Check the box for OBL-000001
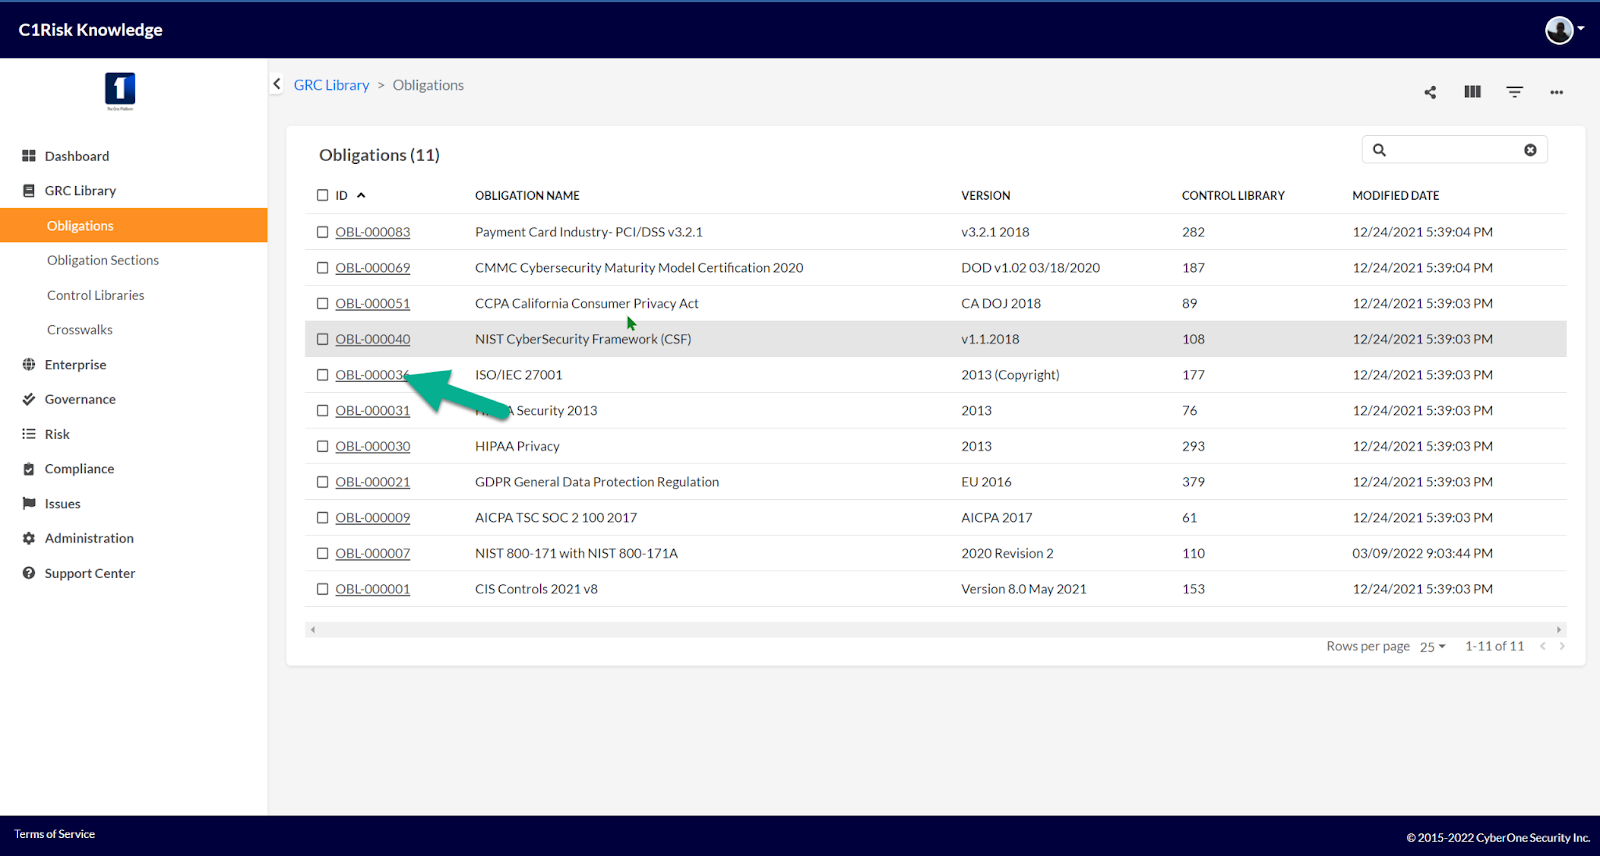 pos(322,589)
